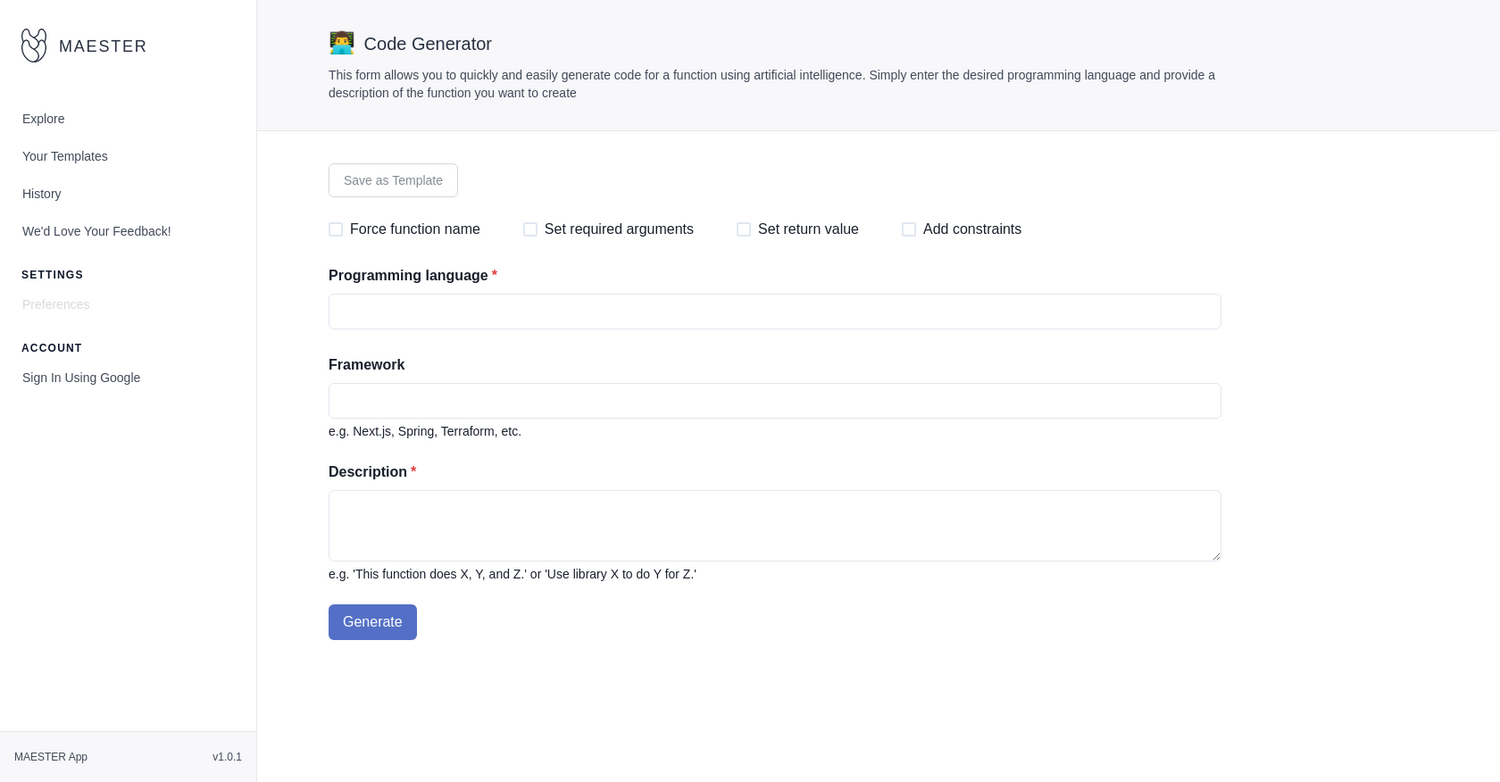Image resolution: width=1500 pixels, height=782 pixels.
Task: Toggle the Add constraints option on
Action: pos(908,229)
